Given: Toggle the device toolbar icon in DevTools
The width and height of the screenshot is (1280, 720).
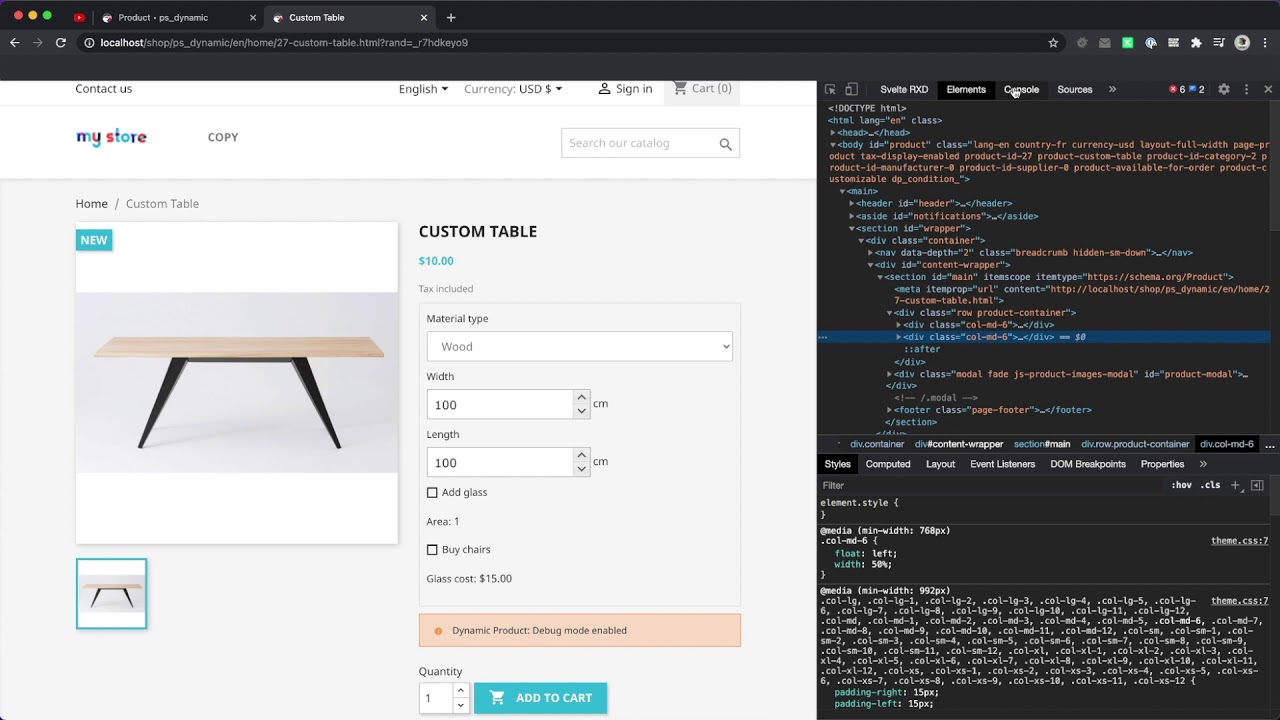Looking at the screenshot, I should coord(851,89).
